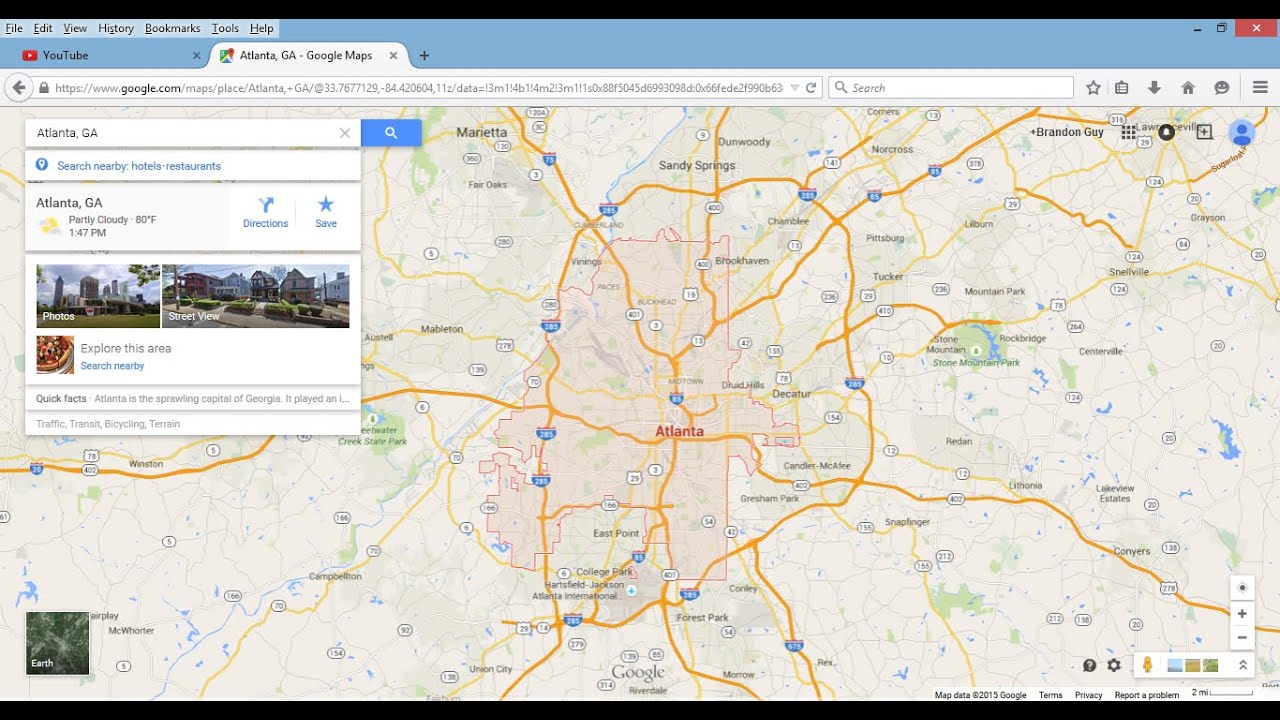Screen dimensions: 1280x720
Task: Open the History menu
Action: 116,28
